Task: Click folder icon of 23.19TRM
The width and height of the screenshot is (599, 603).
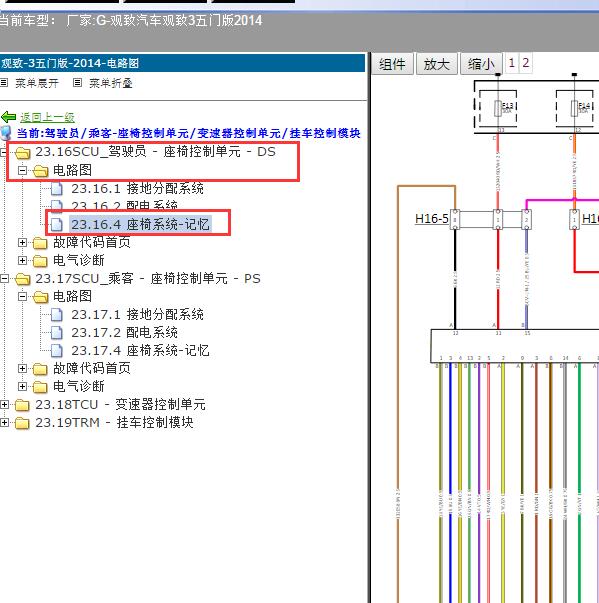Action: (x=23, y=423)
